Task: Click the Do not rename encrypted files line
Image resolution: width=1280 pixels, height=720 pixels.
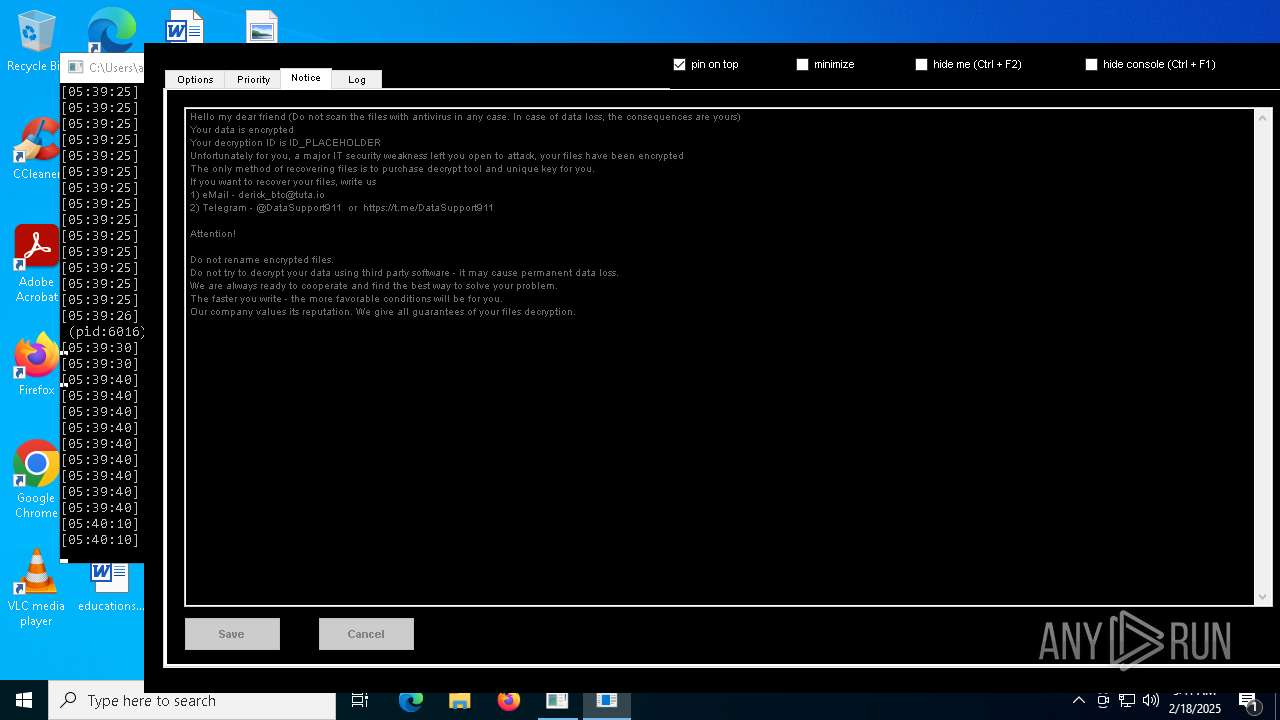Action: 262,260
